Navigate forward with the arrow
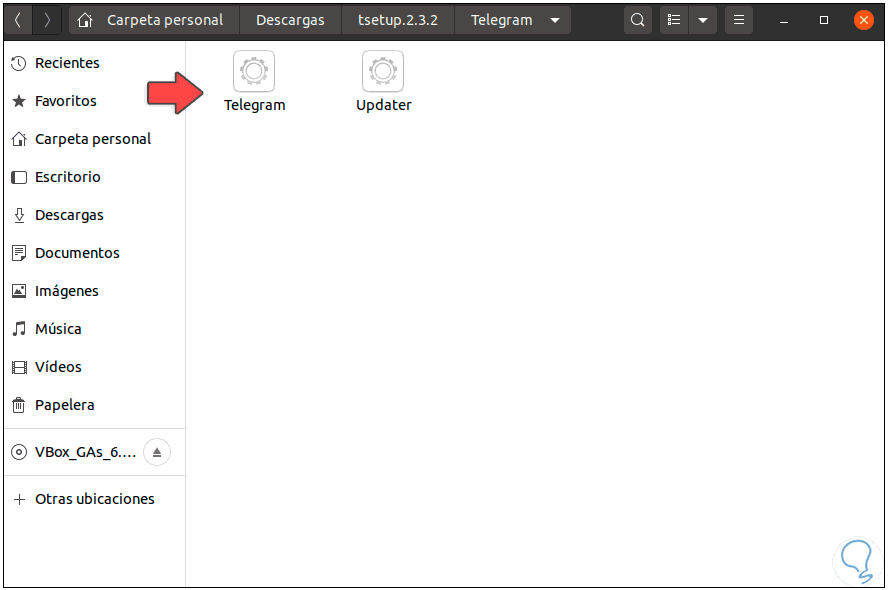Screen dimensions: 888x590 pyautogui.click(x=46, y=19)
